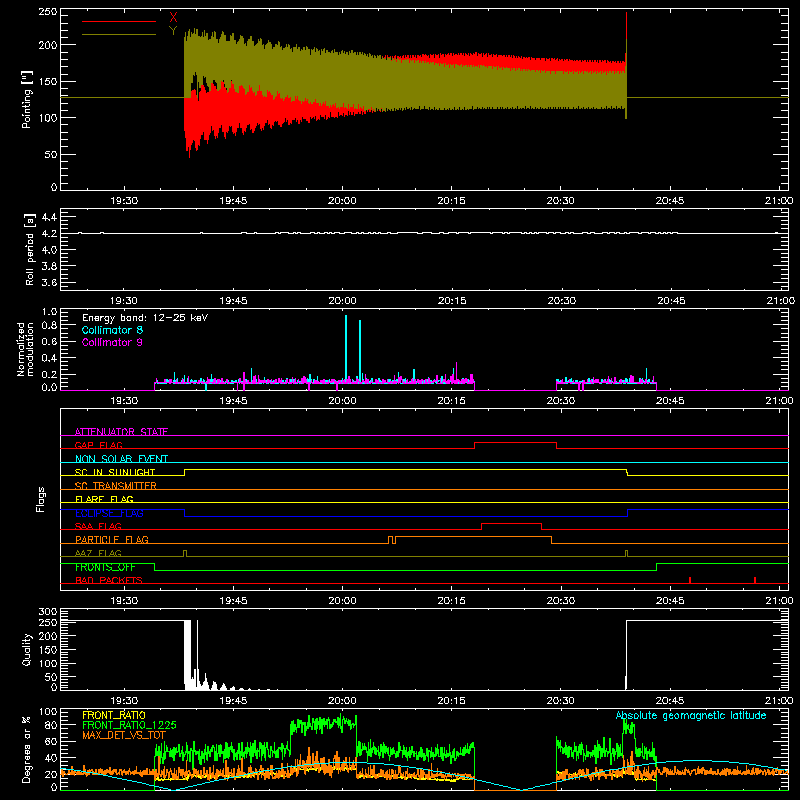Image resolution: width=800 pixels, height=800 pixels.
Task: Click the BAD_PACKETS flag label
Action: [109, 580]
